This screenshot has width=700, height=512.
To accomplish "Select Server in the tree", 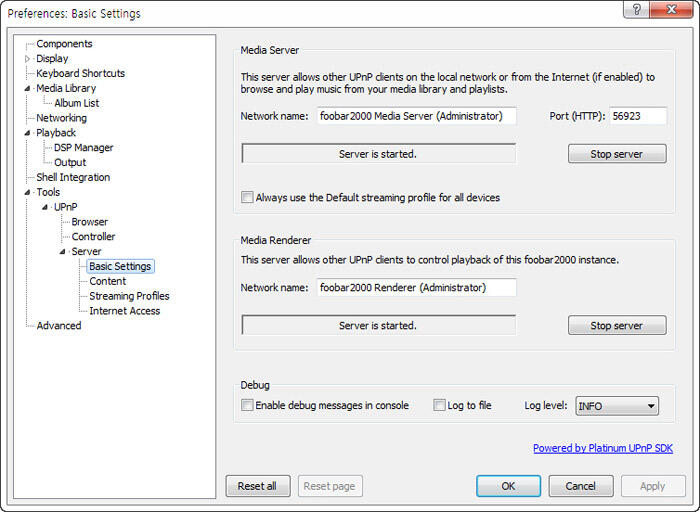I will [x=87, y=251].
